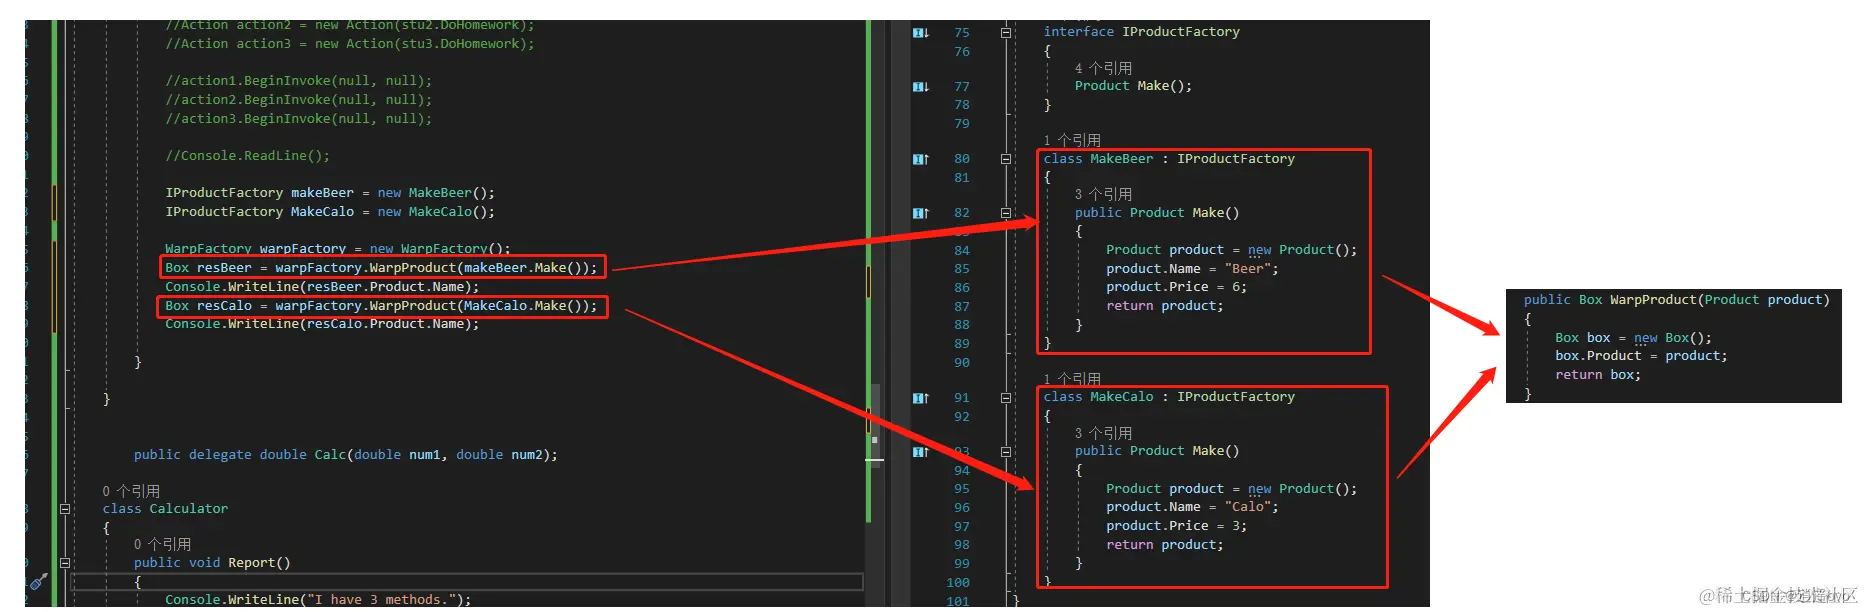
Task: Open the '0 个引用' CodeLens above Report()
Action: coord(162,544)
